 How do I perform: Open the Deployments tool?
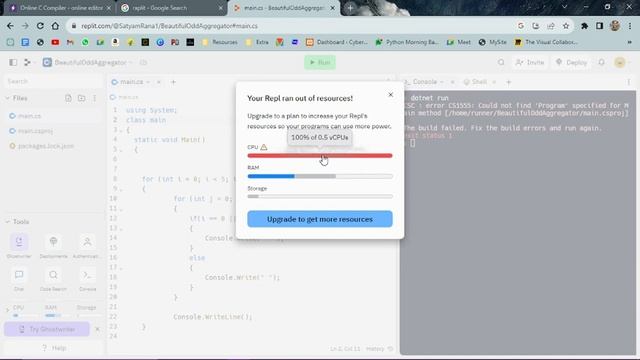(53, 246)
